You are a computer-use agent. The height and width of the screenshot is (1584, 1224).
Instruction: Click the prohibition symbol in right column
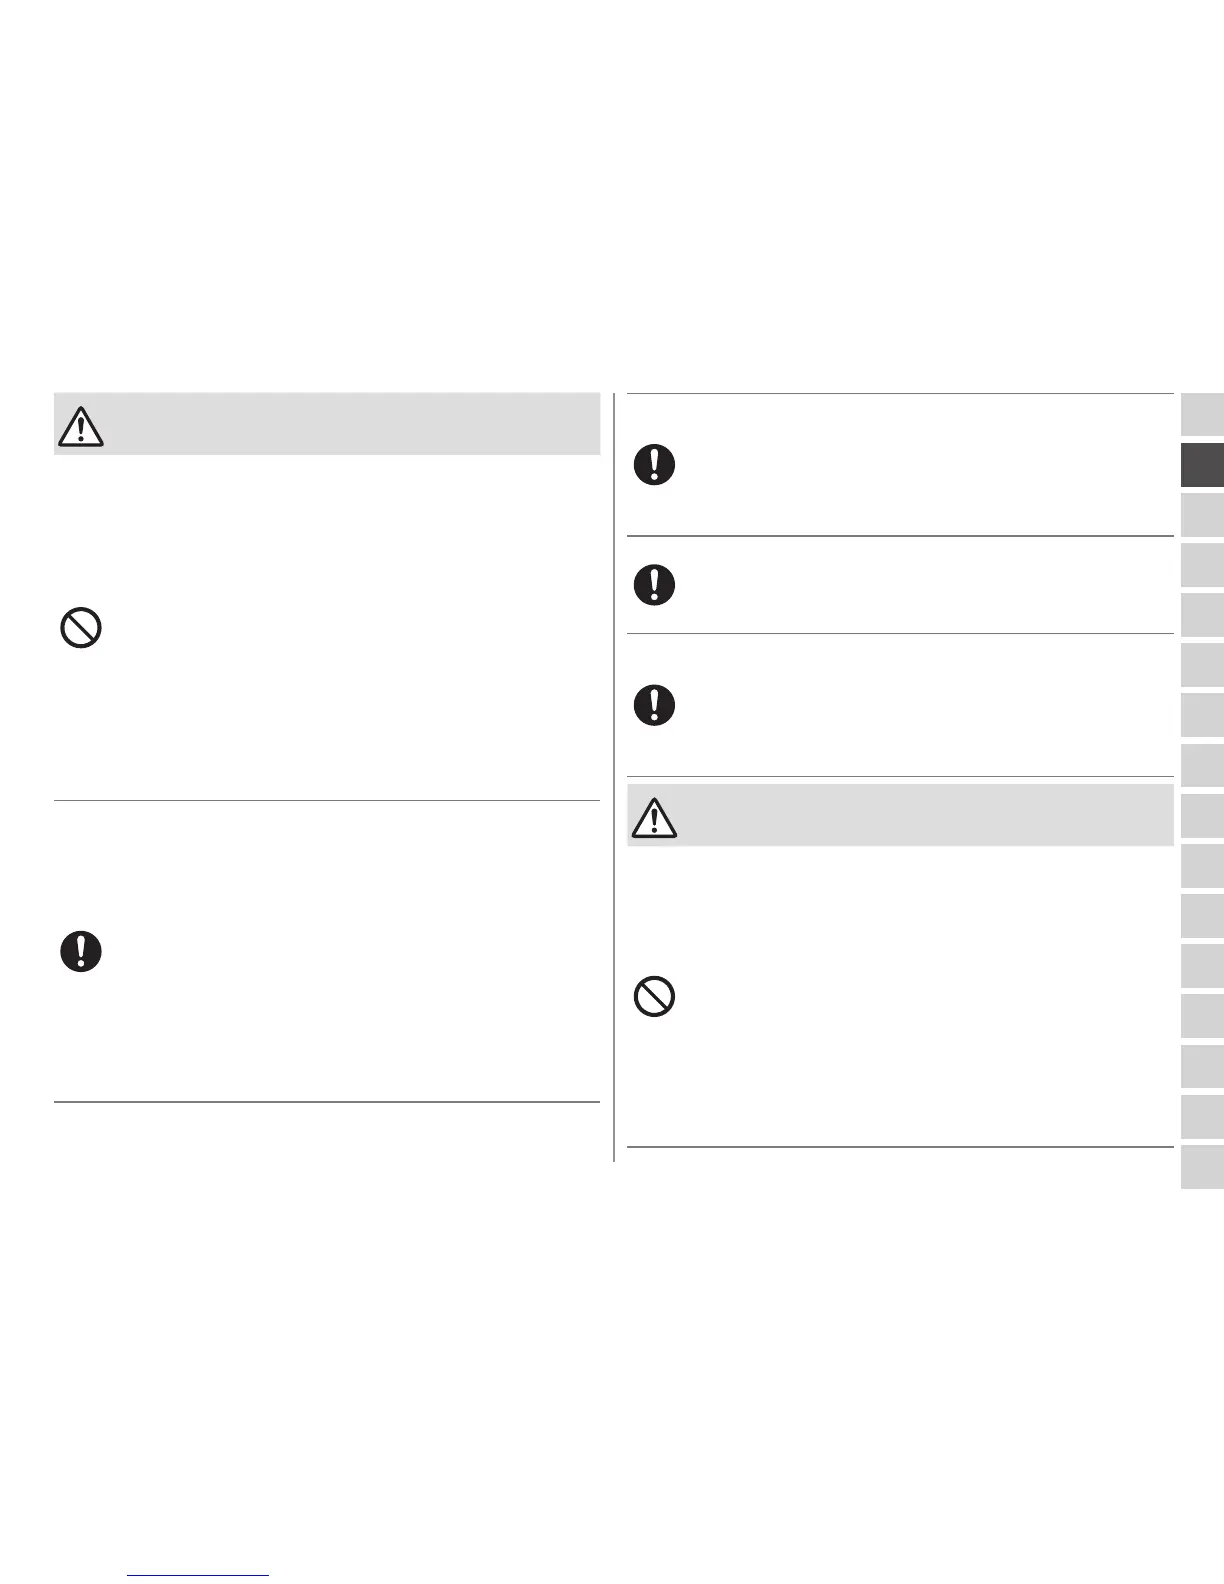coord(654,997)
